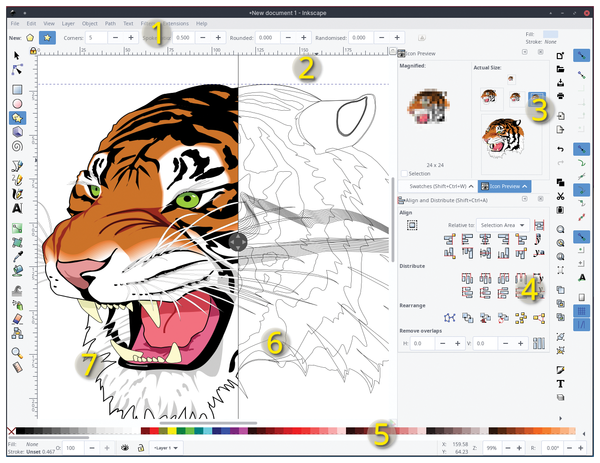Image resolution: width=600 pixels, height=463 pixels.
Task: Select the black palette swatch
Action: pyautogui.click(x=21, y=431)
